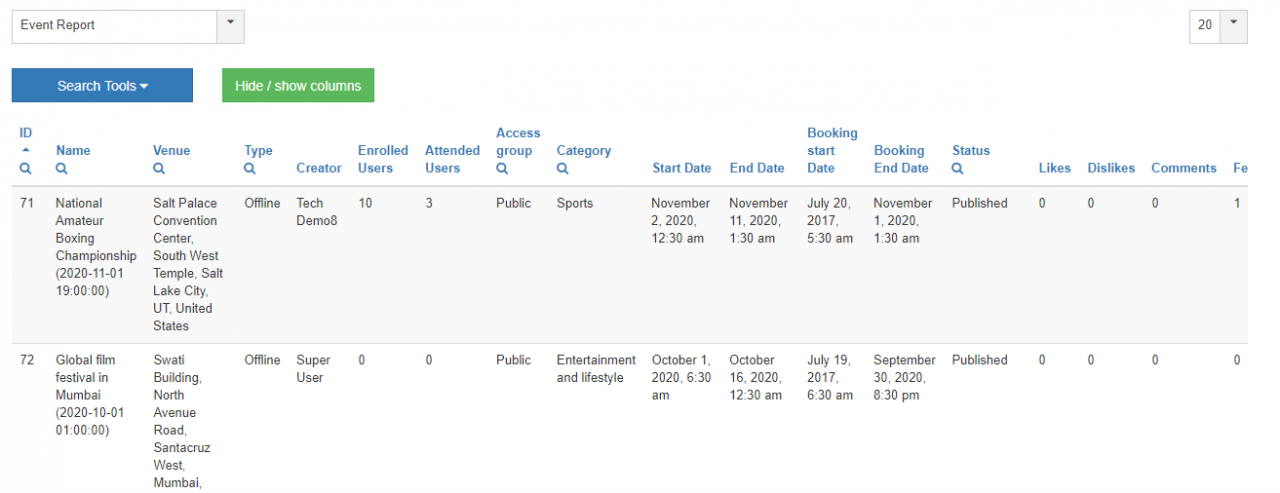Image resolution: width=1280 pixels, height=493 pixels.
Task: Sort by the Start Date column header
Action: [682, 168]
